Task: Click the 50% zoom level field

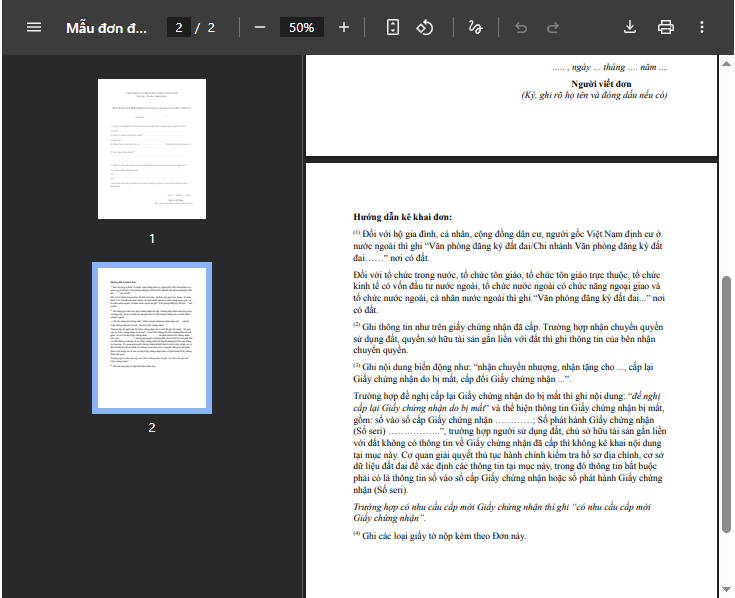Action: coord(301,27)
